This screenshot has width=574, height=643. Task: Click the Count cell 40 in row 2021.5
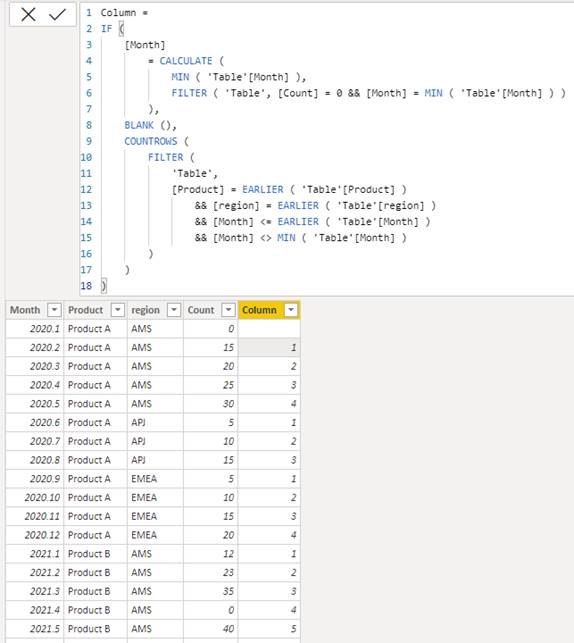point(210,629)
